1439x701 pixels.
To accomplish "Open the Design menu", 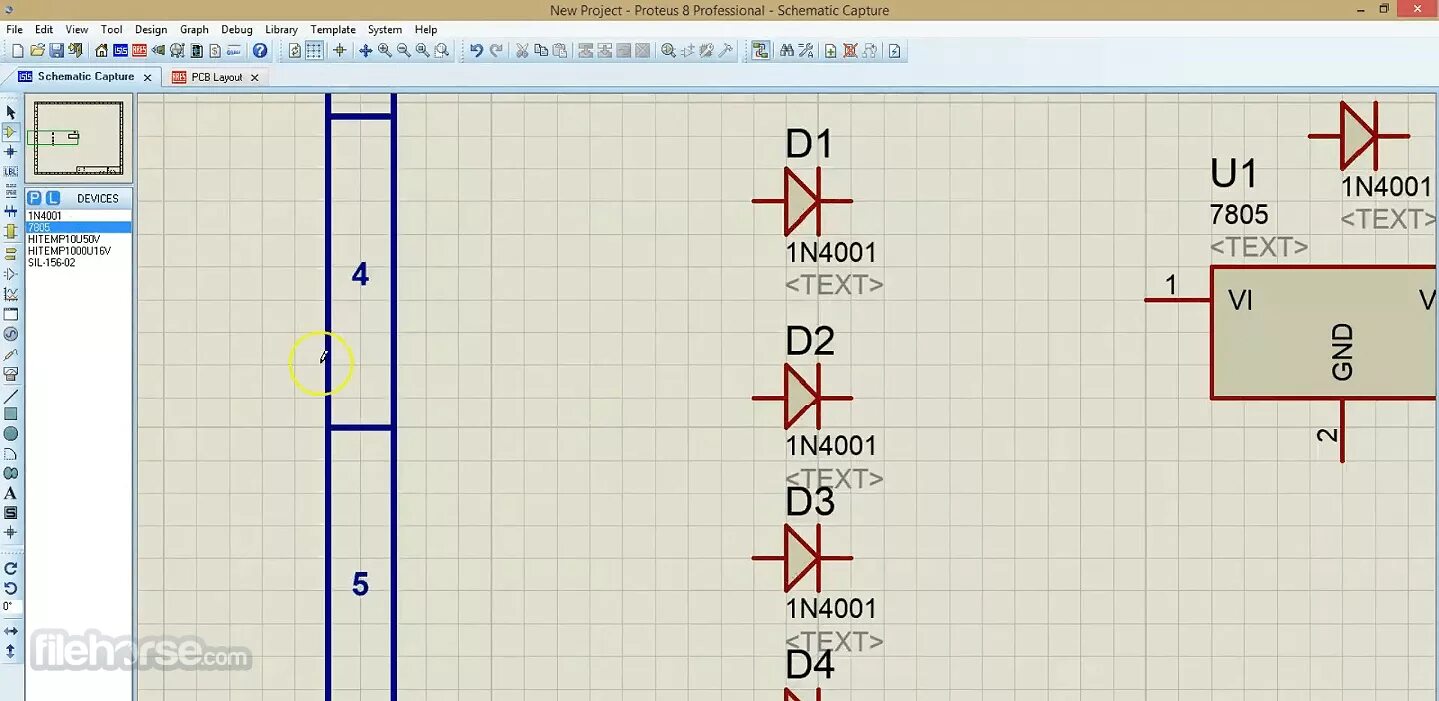I will (x=151, y=30).
